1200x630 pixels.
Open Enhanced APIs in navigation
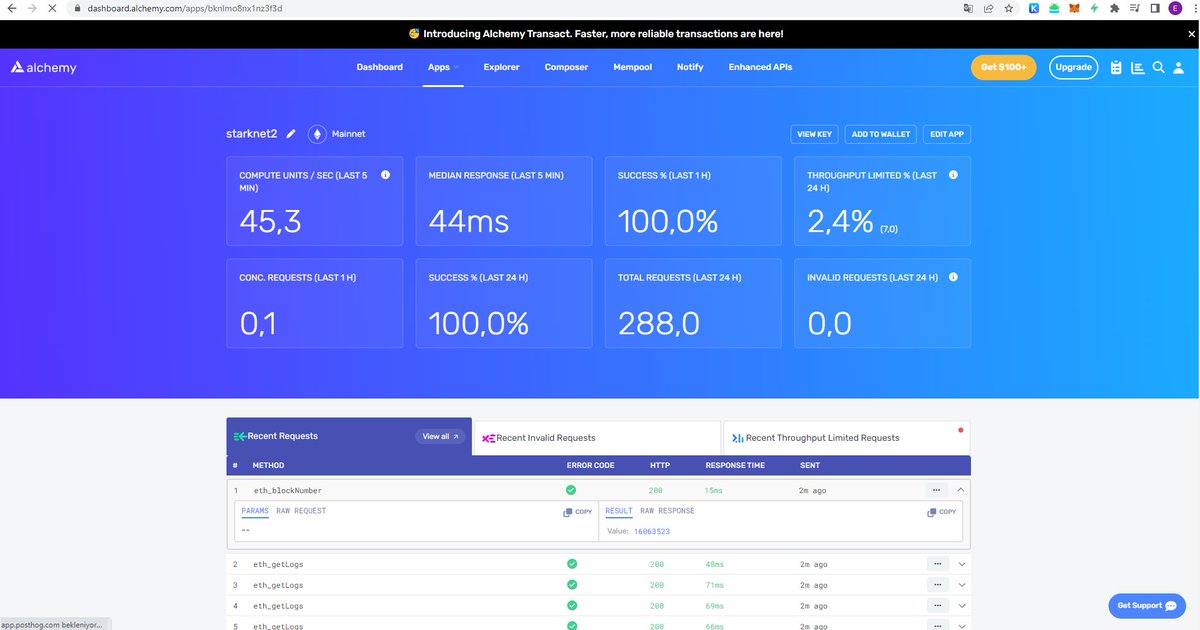coord(760,67)
